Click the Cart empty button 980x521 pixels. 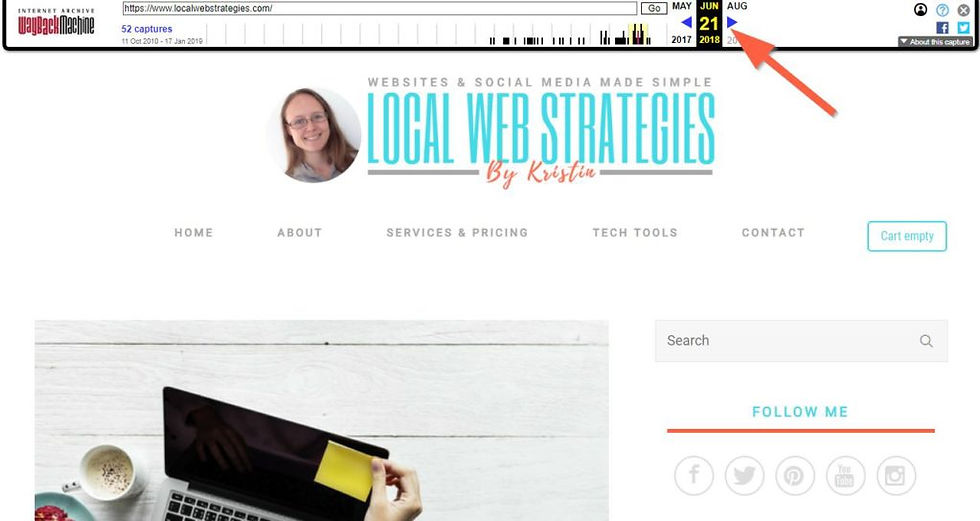click(907, 236)
